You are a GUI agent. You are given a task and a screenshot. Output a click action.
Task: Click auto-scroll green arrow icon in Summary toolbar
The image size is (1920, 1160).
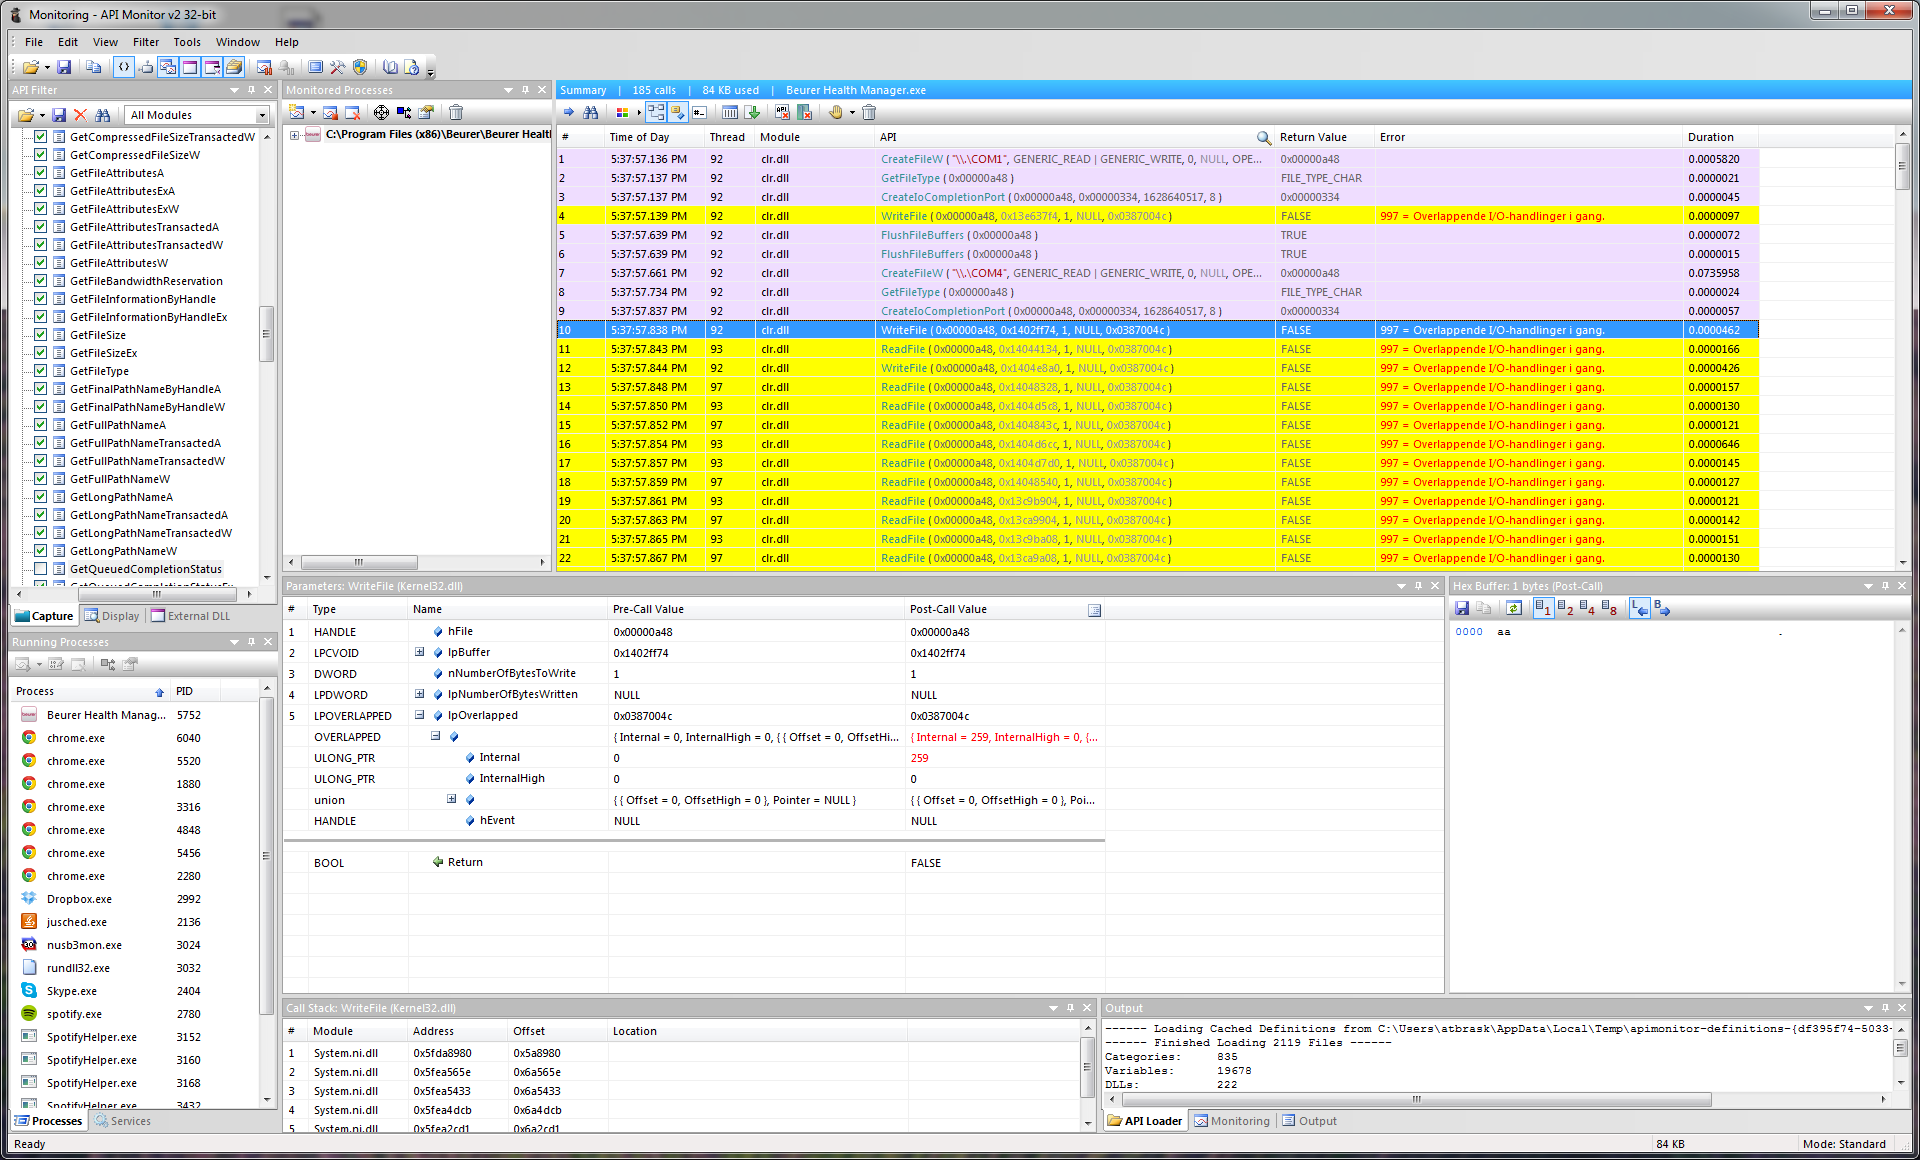[x=753, y=112]
